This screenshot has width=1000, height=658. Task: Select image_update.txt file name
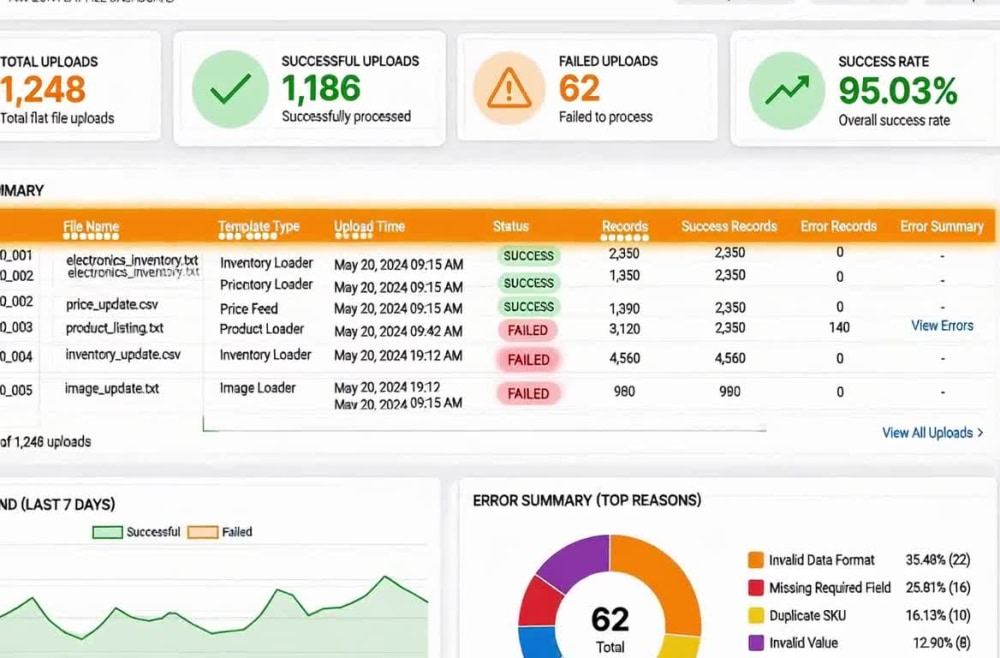[x=112, y=388]
